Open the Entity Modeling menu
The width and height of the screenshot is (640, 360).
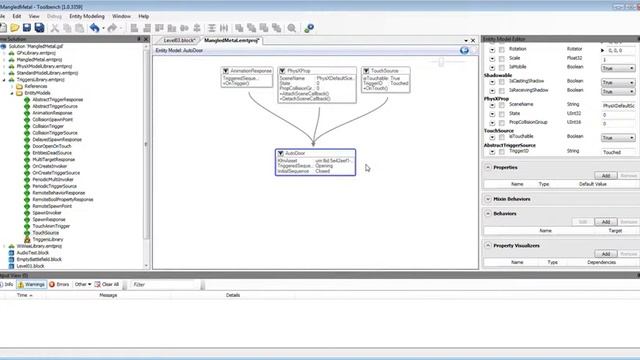click(x=87, y=16)
